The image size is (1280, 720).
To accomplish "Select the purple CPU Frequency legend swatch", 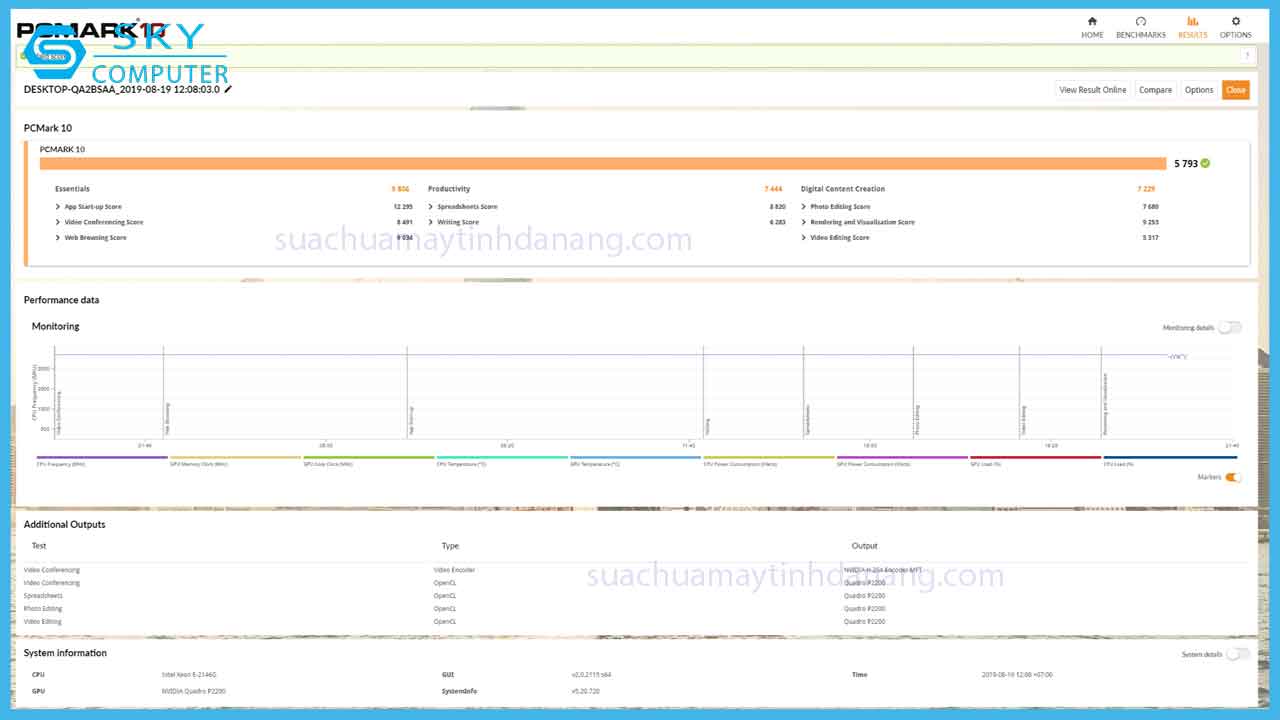I will pyautogui.click(x=100, y=457).
